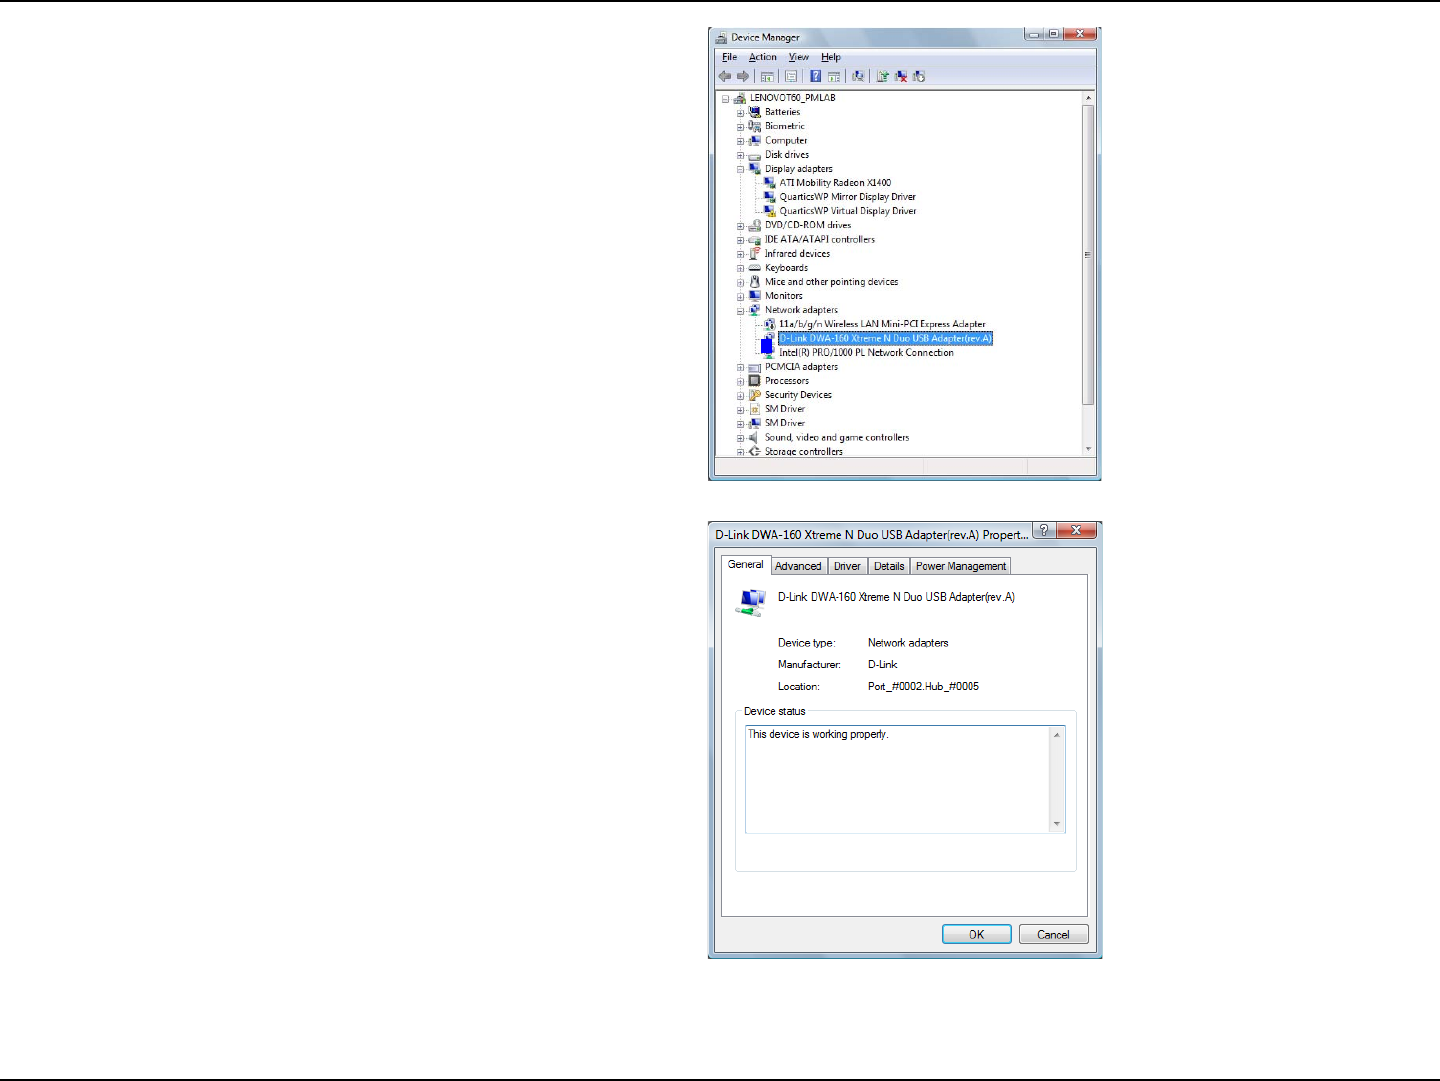Screen dimensions: 1440x1081
Task: Click the ATI Mobility Radeon X1400 device icon
Action: click(769, 183)
